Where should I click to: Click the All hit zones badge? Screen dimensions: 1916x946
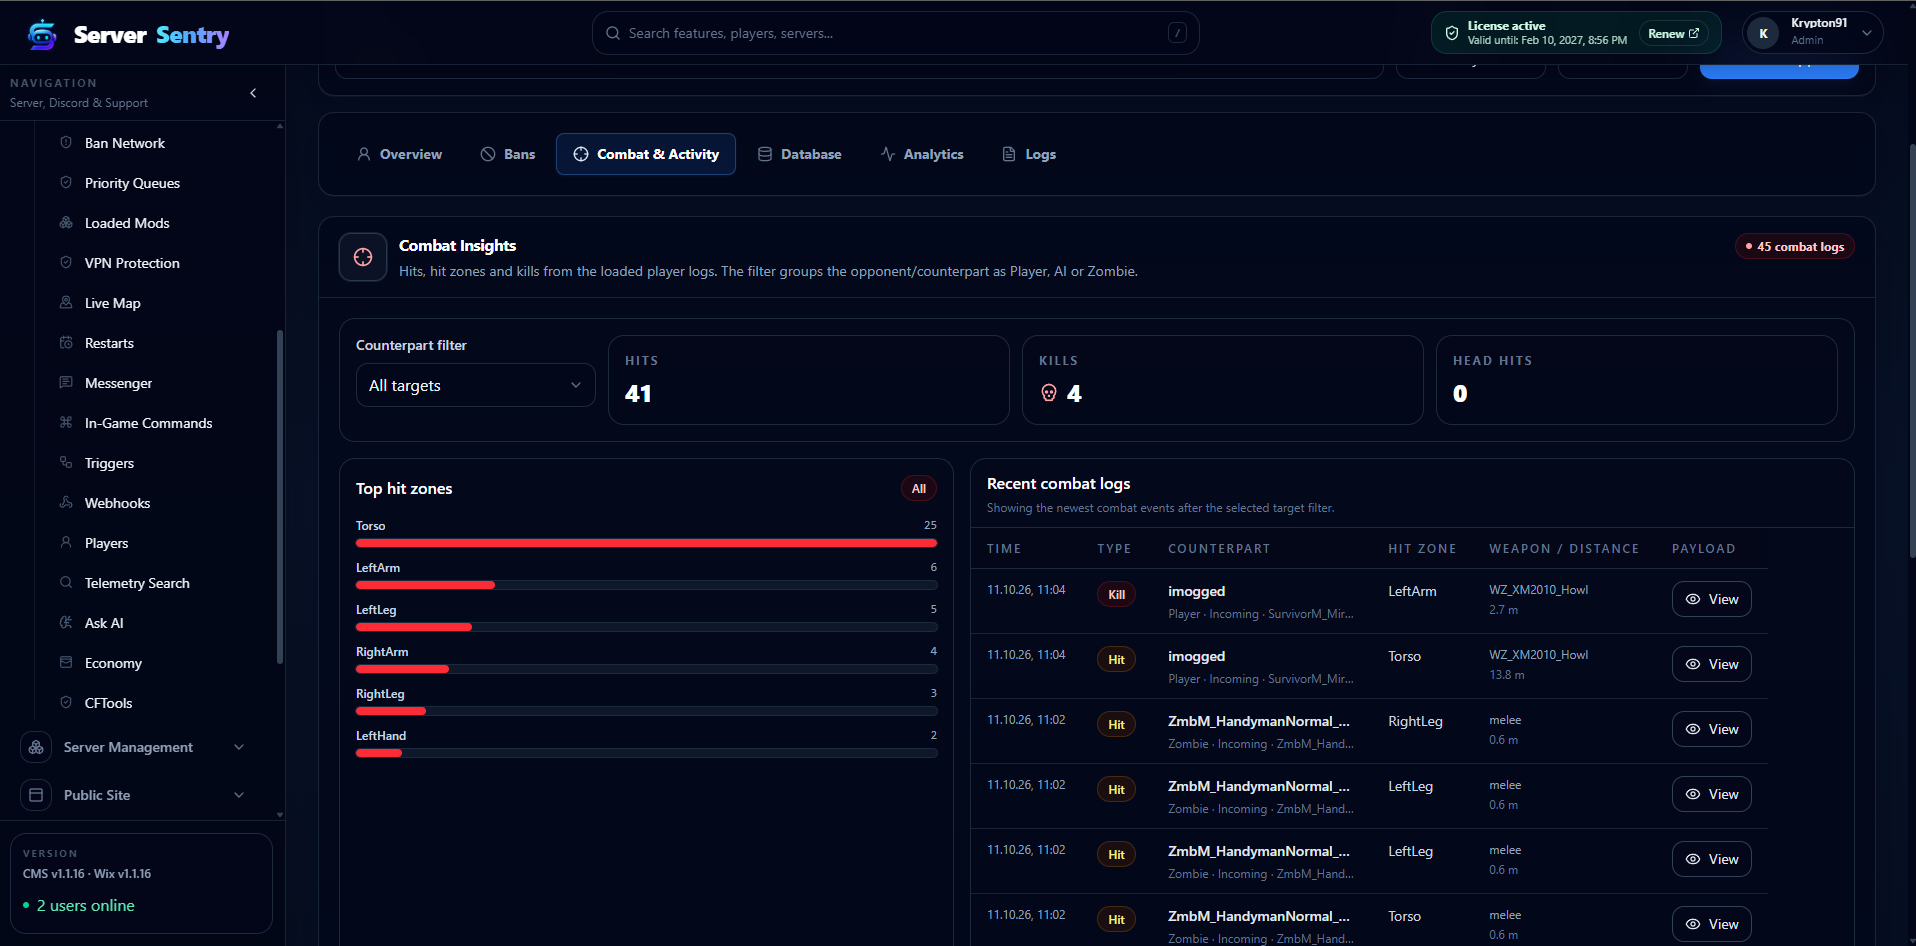(919, 488)
